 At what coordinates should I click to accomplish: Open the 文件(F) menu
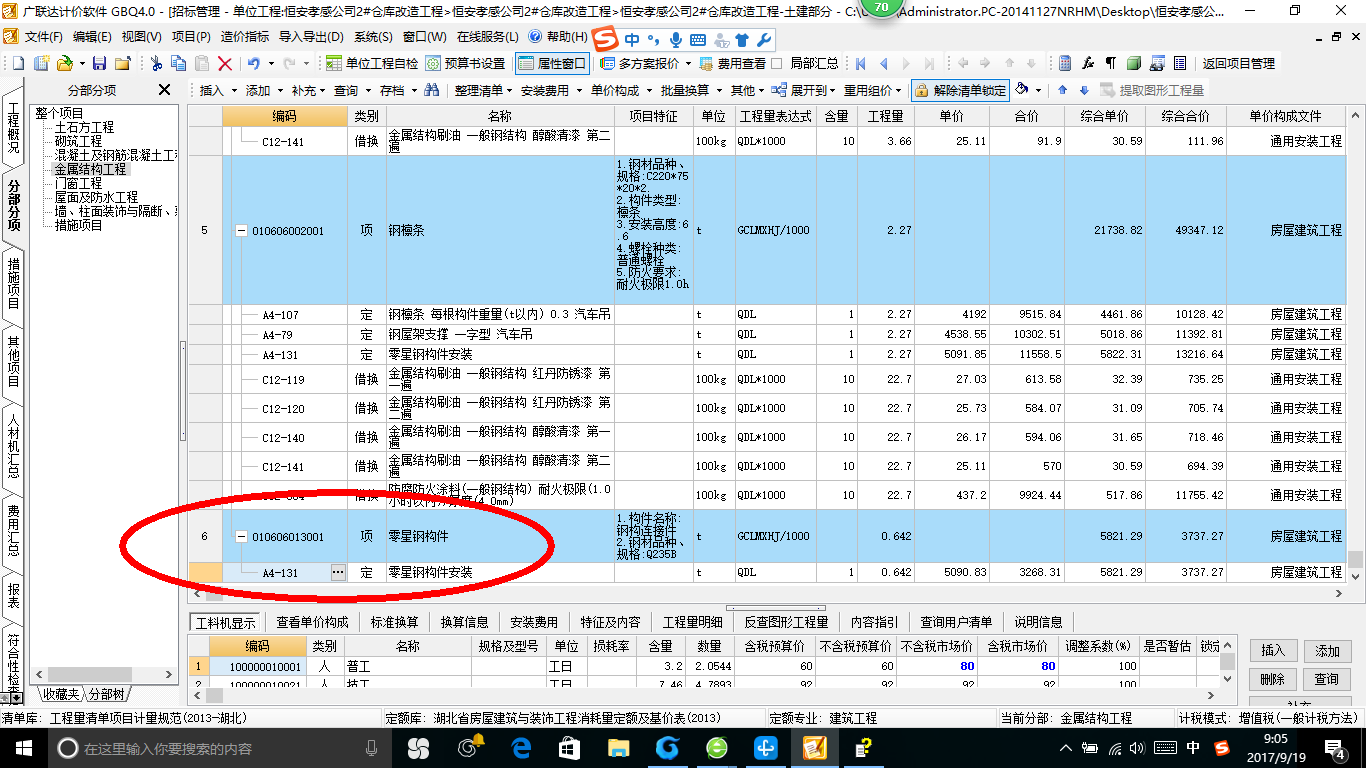(x=43, y=36)
